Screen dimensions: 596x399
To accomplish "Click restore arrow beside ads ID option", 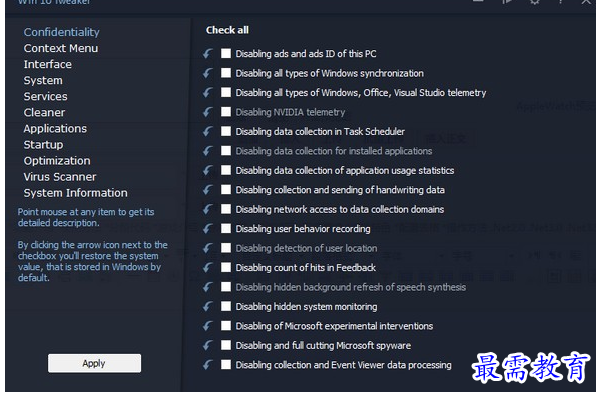I will 208,54.
